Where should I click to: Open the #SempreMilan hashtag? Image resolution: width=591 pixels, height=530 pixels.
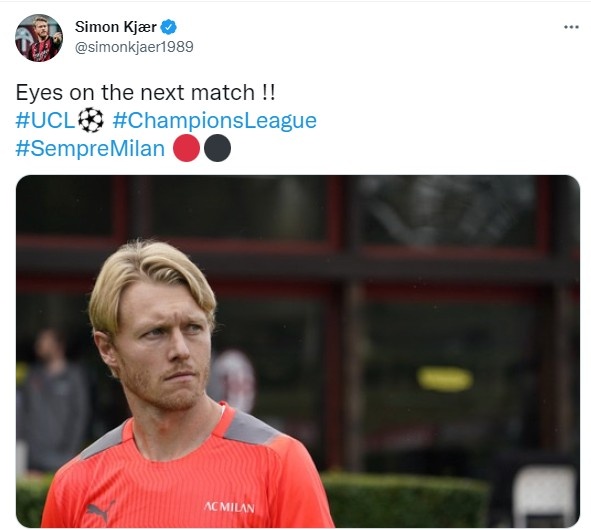[90, 149]
